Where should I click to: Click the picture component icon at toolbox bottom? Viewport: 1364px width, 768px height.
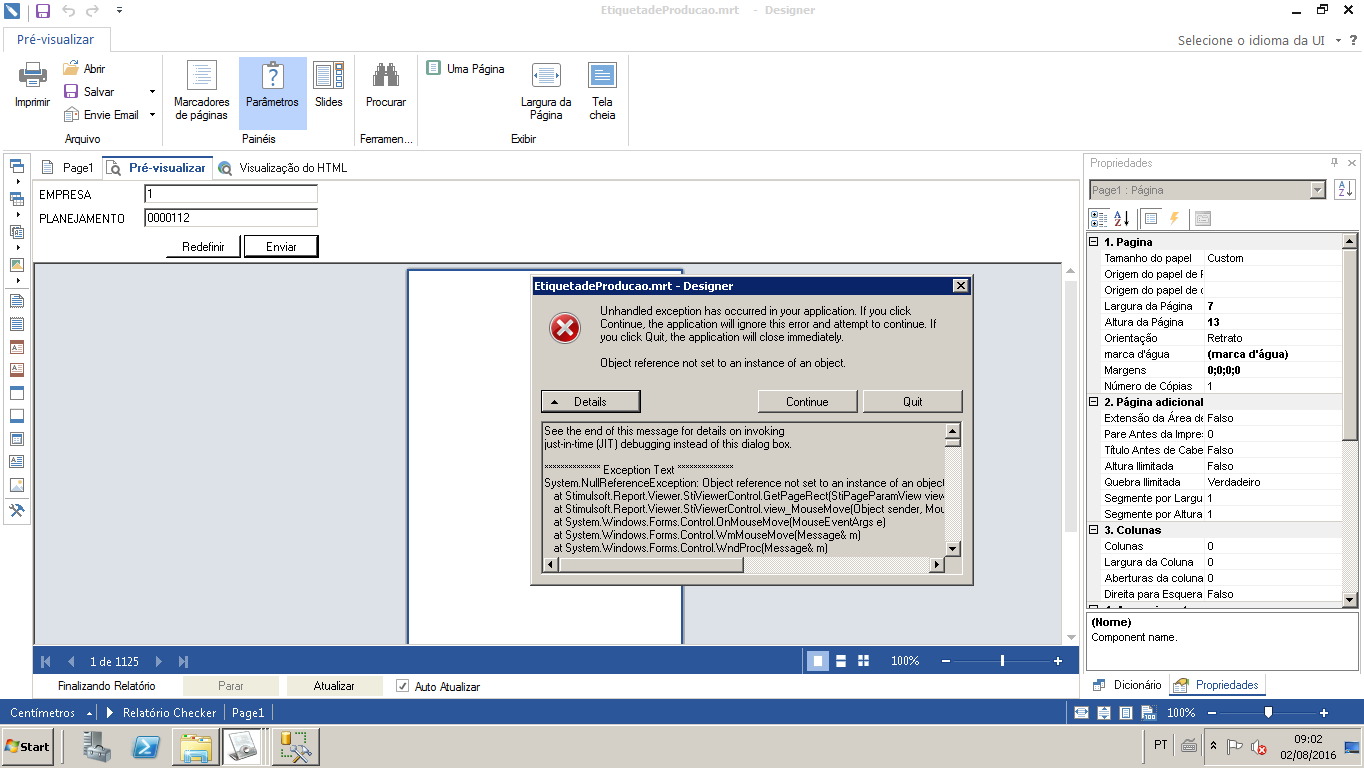pos(17,485)
